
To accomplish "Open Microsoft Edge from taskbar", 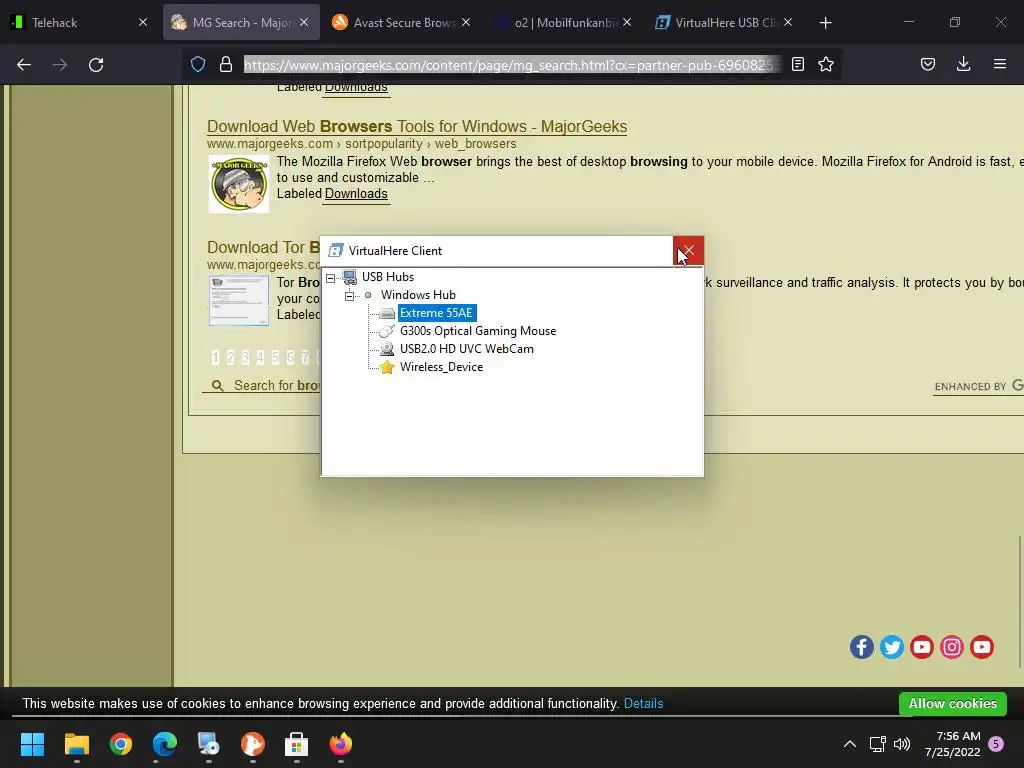I will (x=165, y=744).
